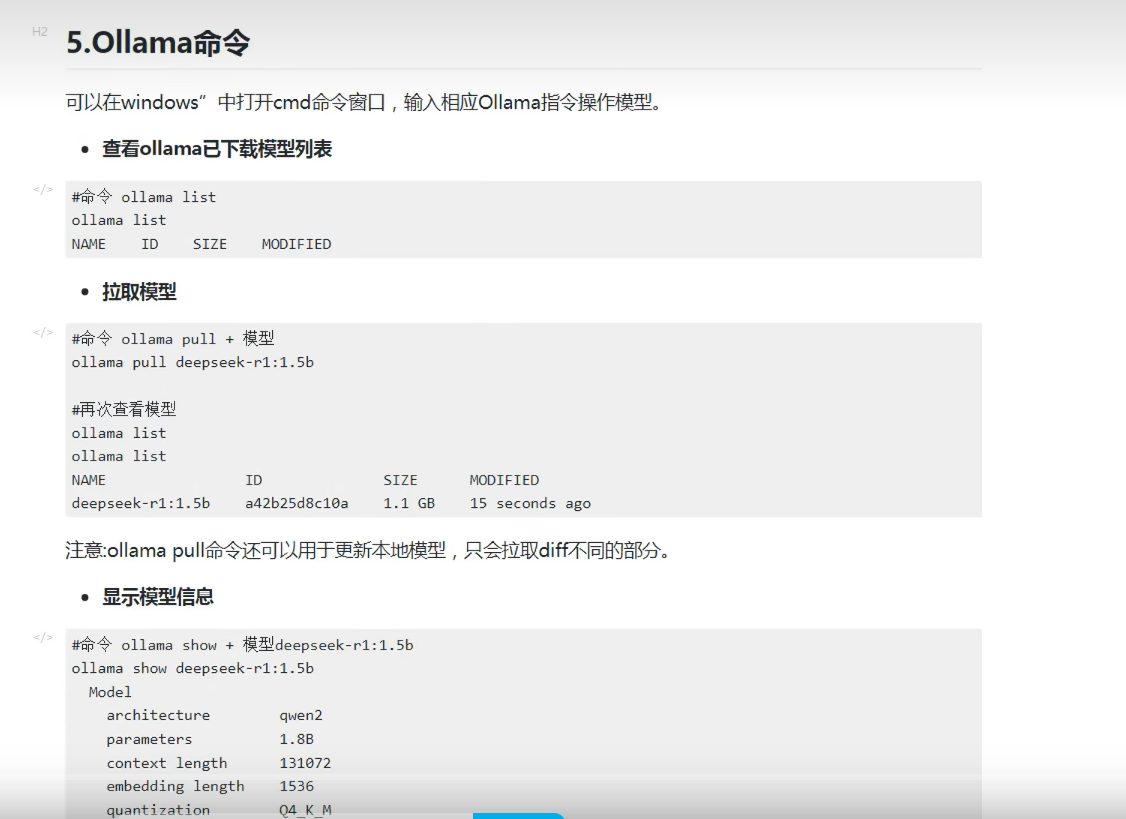
Task: Click code block icon beside 'ollama show' block
Action: (42, 638)
